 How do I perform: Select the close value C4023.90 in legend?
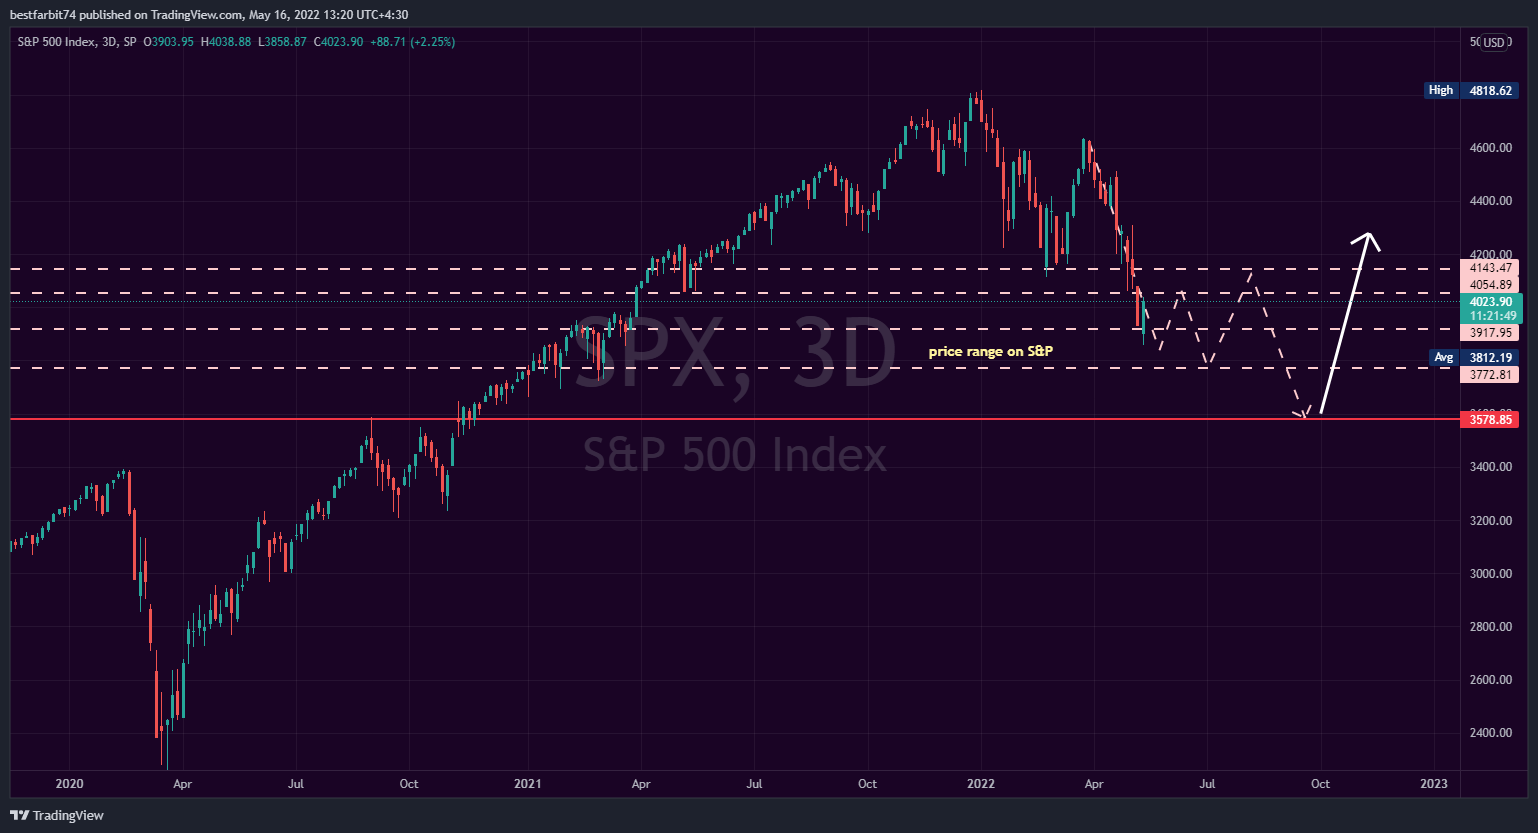pos(338,42)
